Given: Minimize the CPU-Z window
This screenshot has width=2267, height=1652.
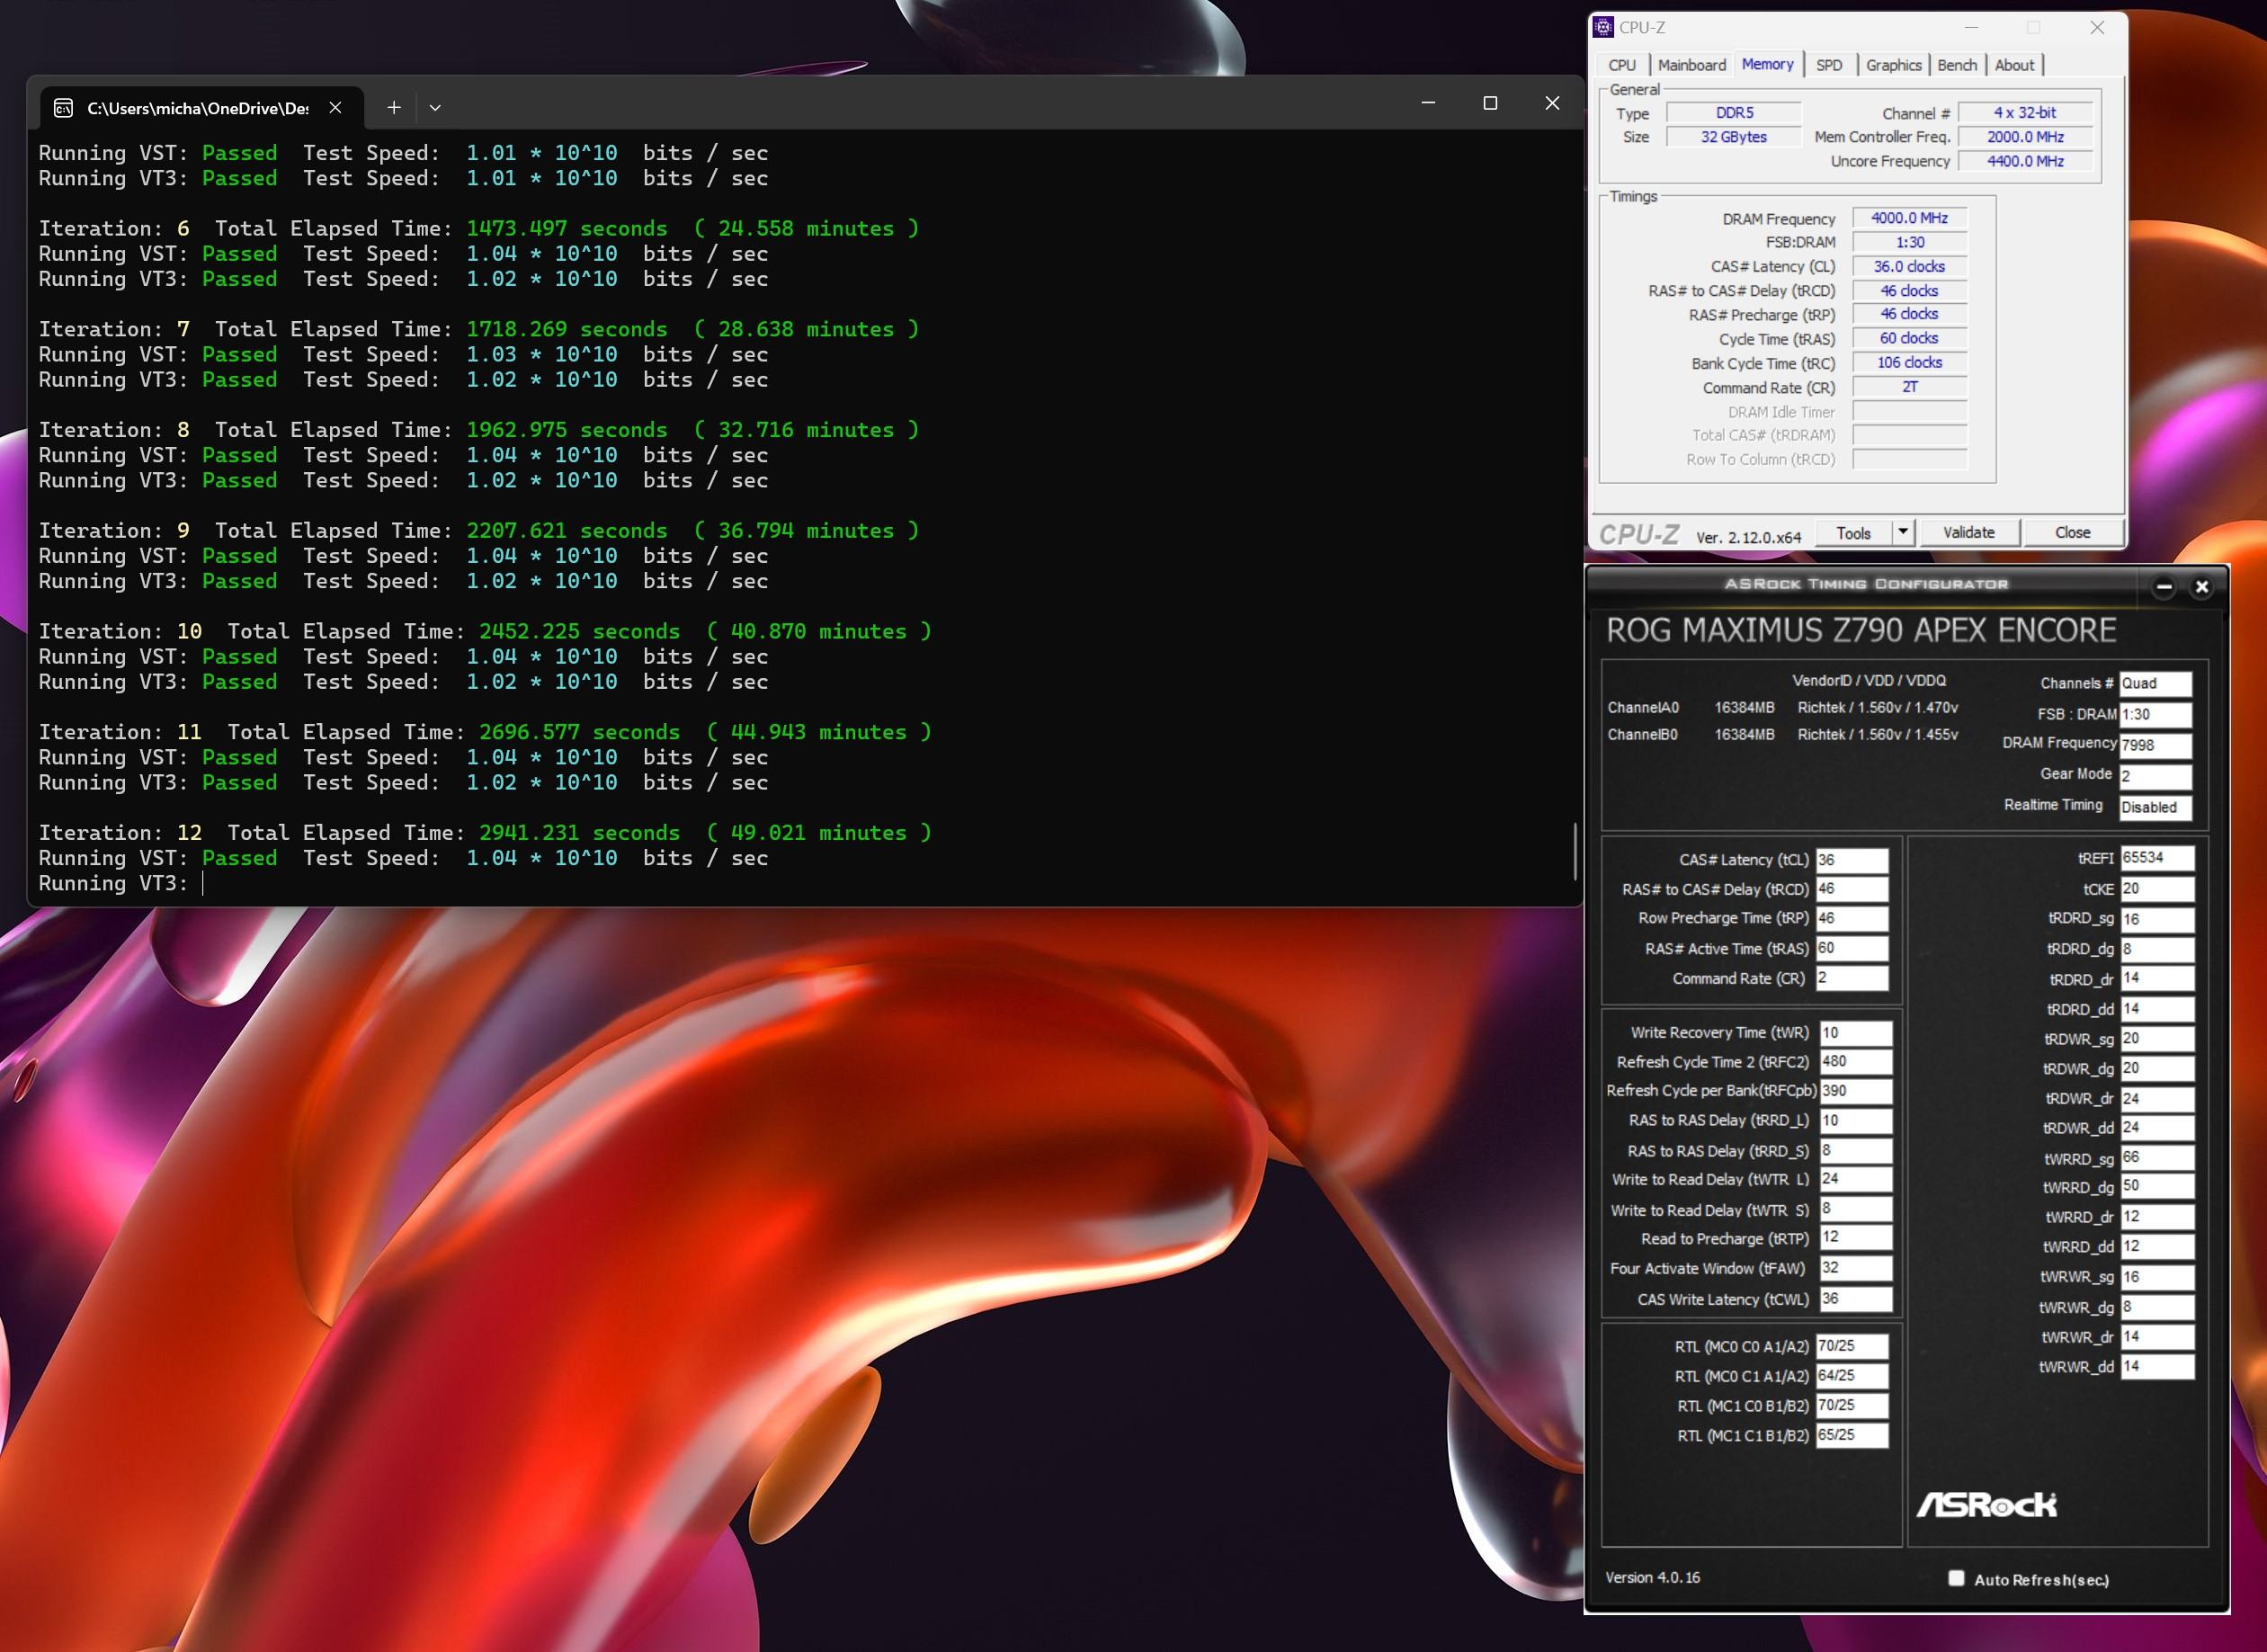Looking at the screenshot, I should coord(1971,28).
